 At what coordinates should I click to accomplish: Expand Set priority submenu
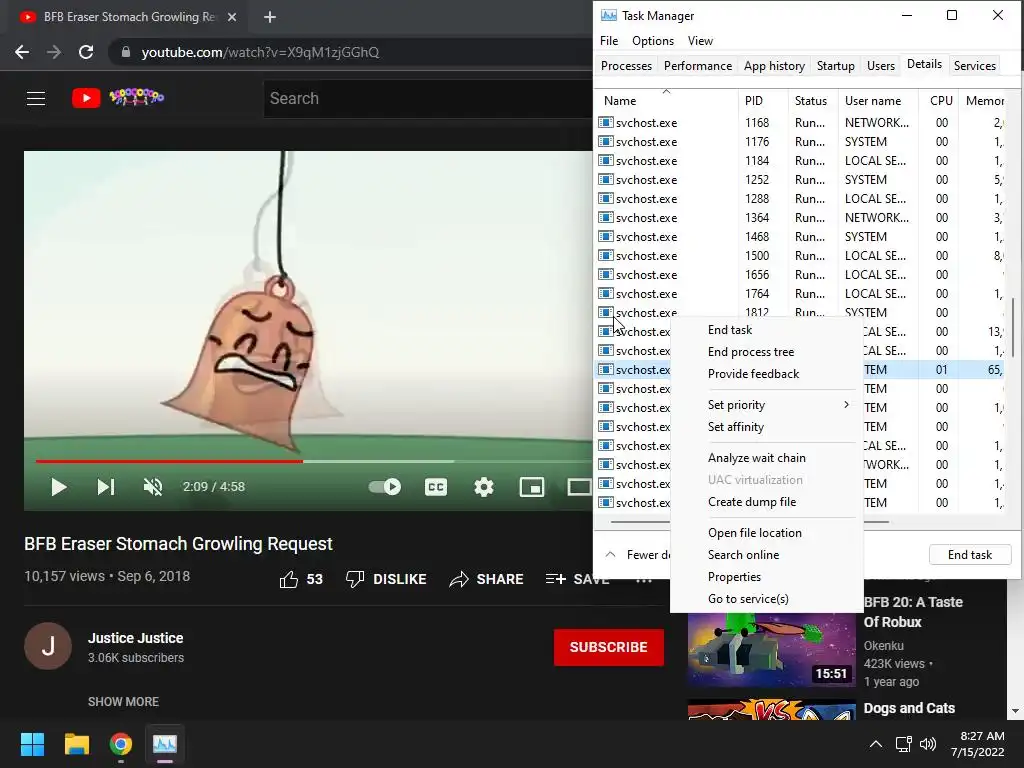point(767,405)
